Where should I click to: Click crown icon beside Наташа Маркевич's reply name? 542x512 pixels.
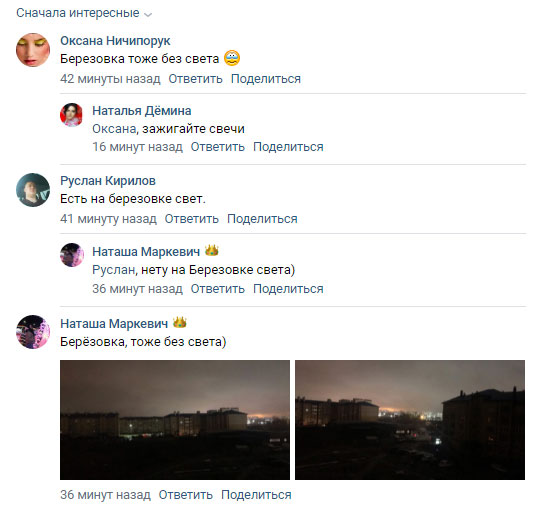pos(212,250)
